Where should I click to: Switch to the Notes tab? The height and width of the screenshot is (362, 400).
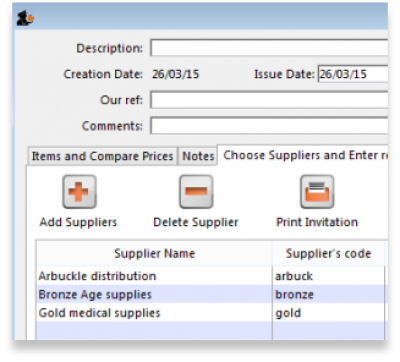pos(198,156)
